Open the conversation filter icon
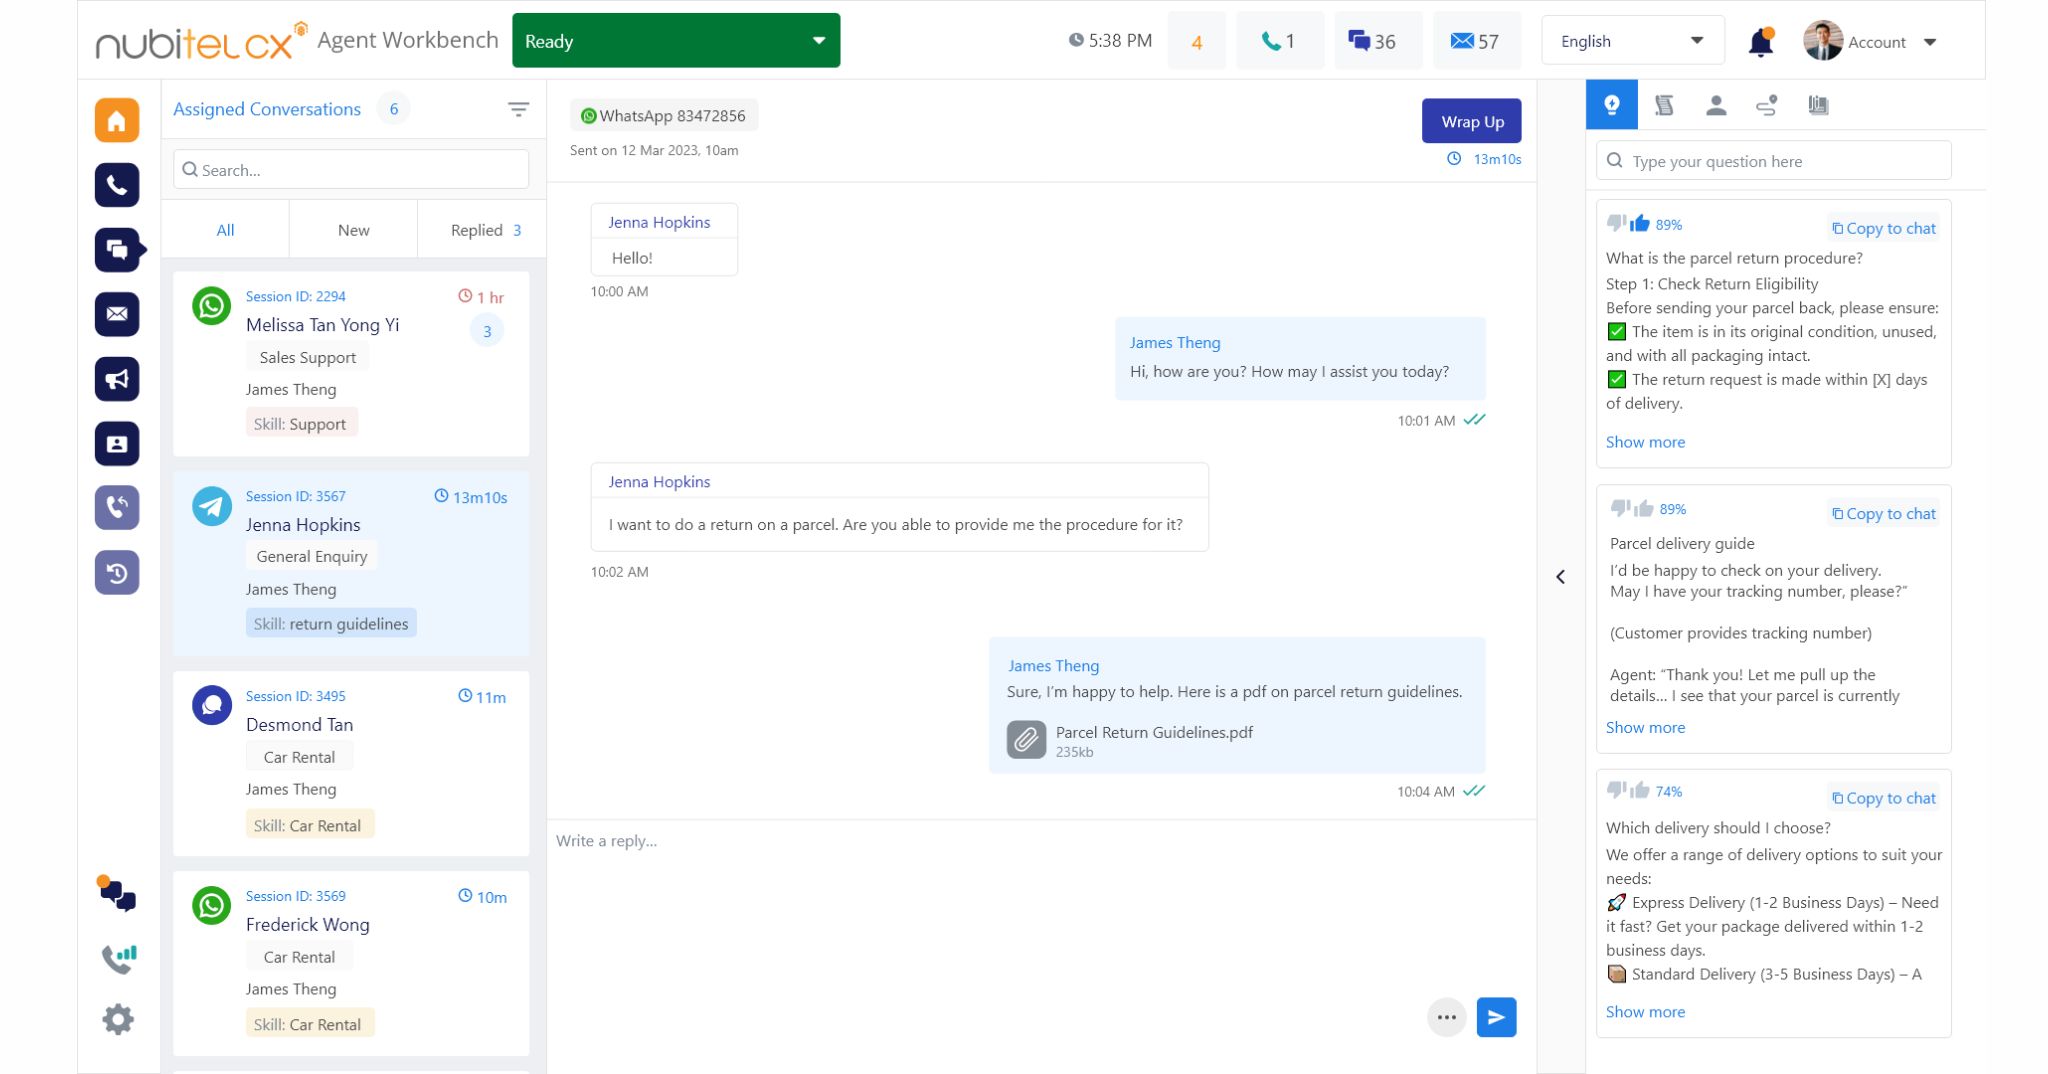 pos(518,110)
